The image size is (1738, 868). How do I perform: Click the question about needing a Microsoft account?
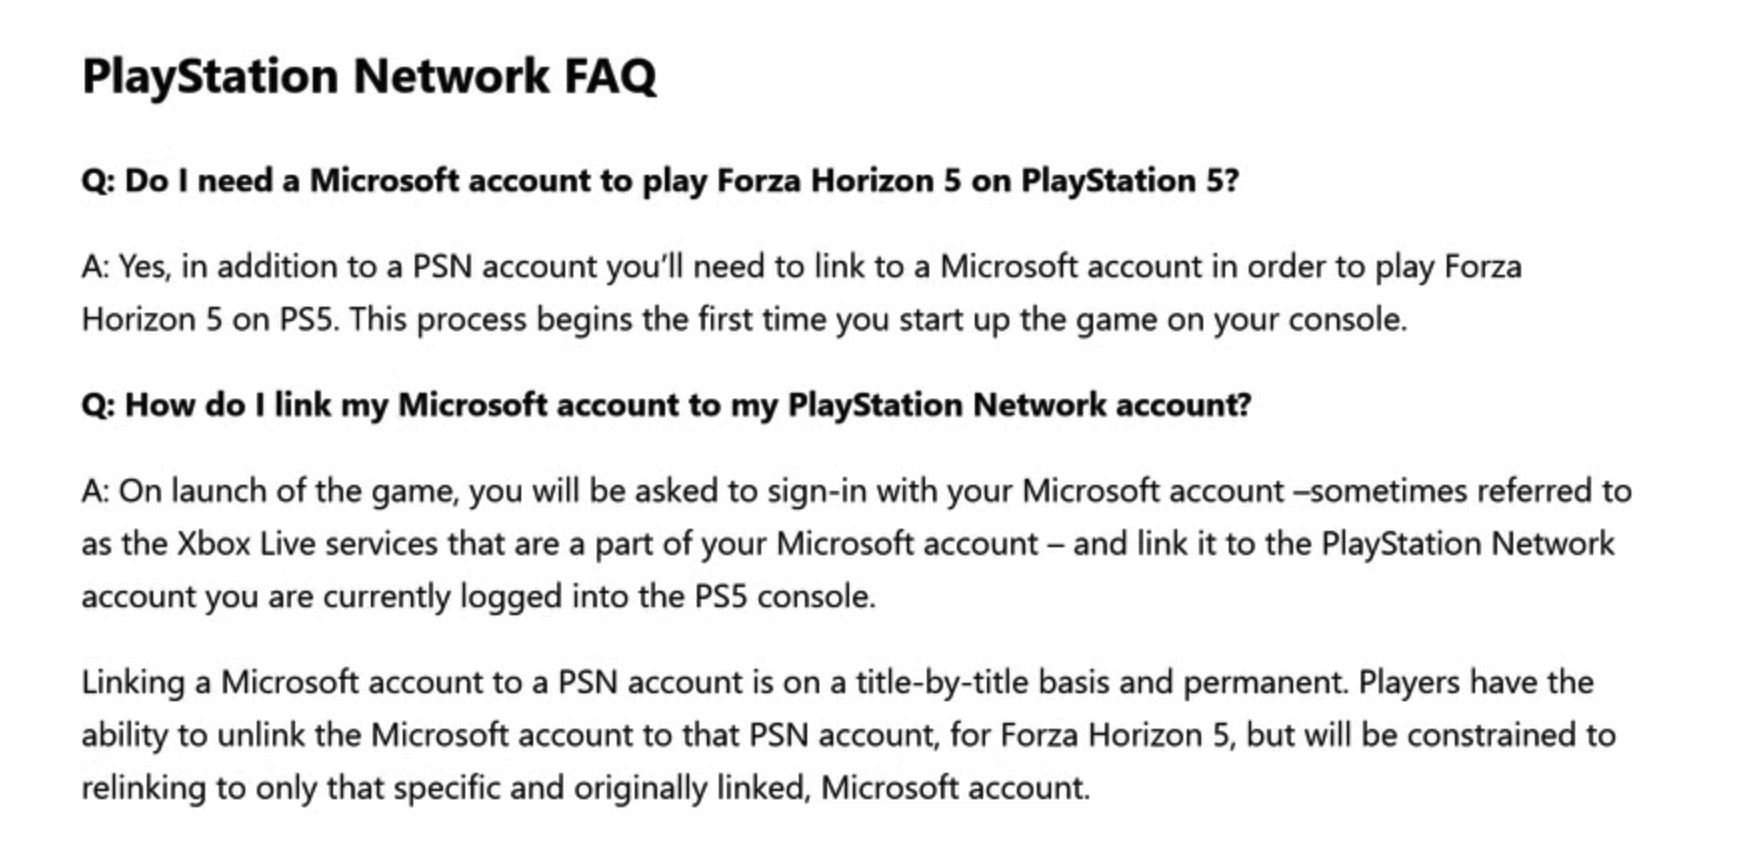click(x=660, y=181)
